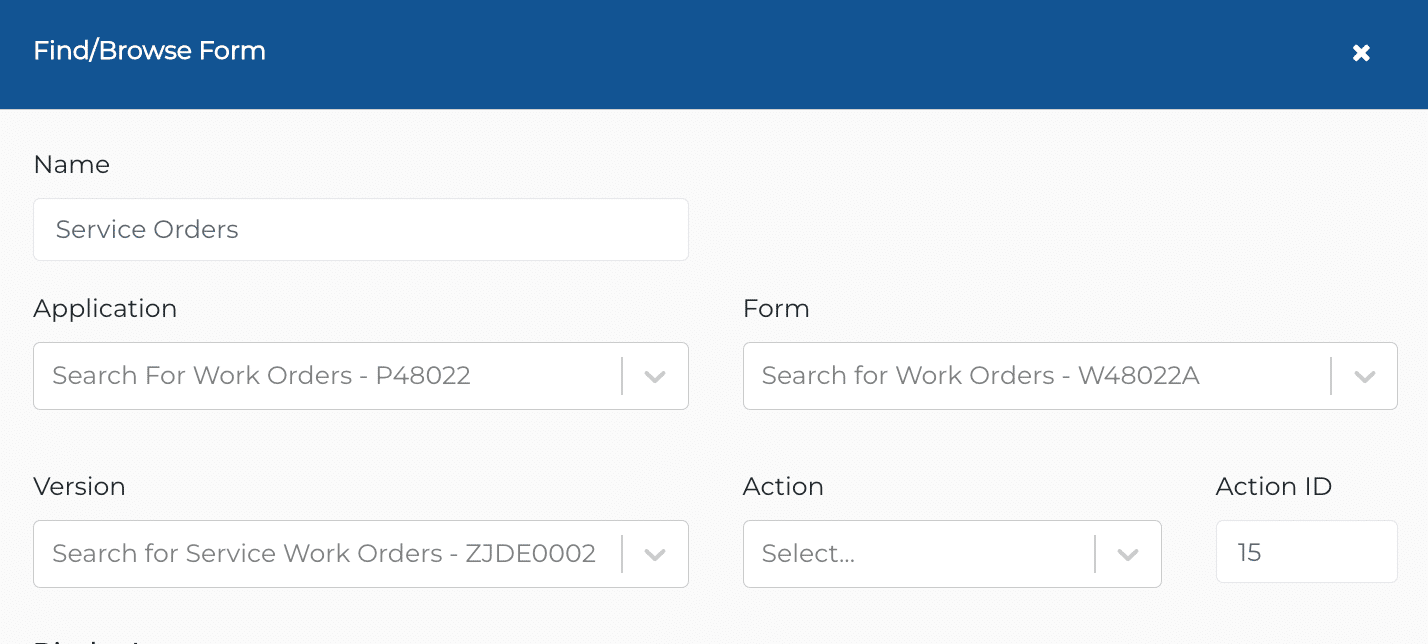Open the Action dropdown arrow

pyautogui.click(x=1128, y=554)
